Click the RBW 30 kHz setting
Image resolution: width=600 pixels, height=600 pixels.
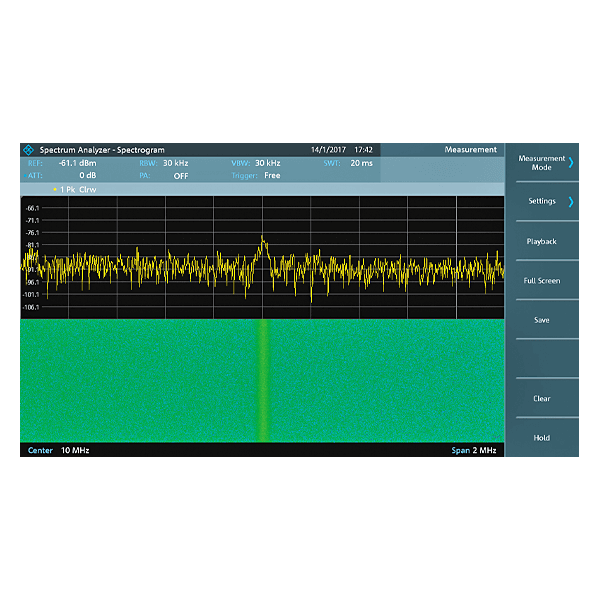pyautogui.click(x=176, y=162)
